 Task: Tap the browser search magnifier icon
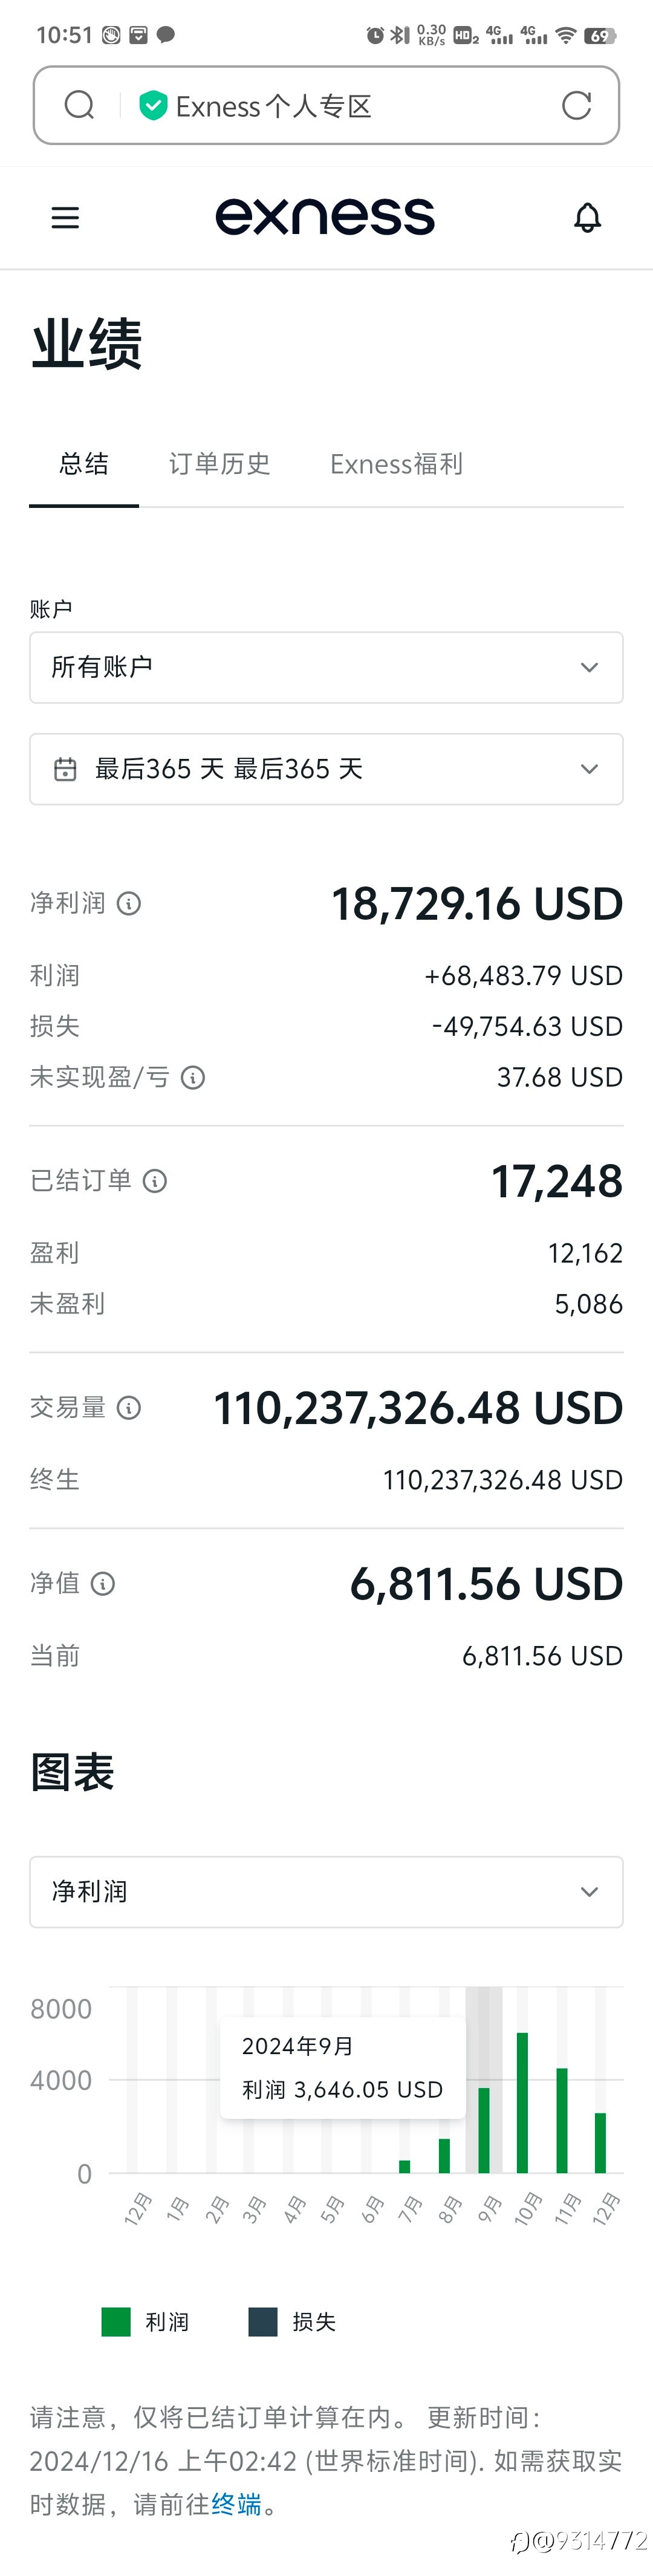point(79,105)
